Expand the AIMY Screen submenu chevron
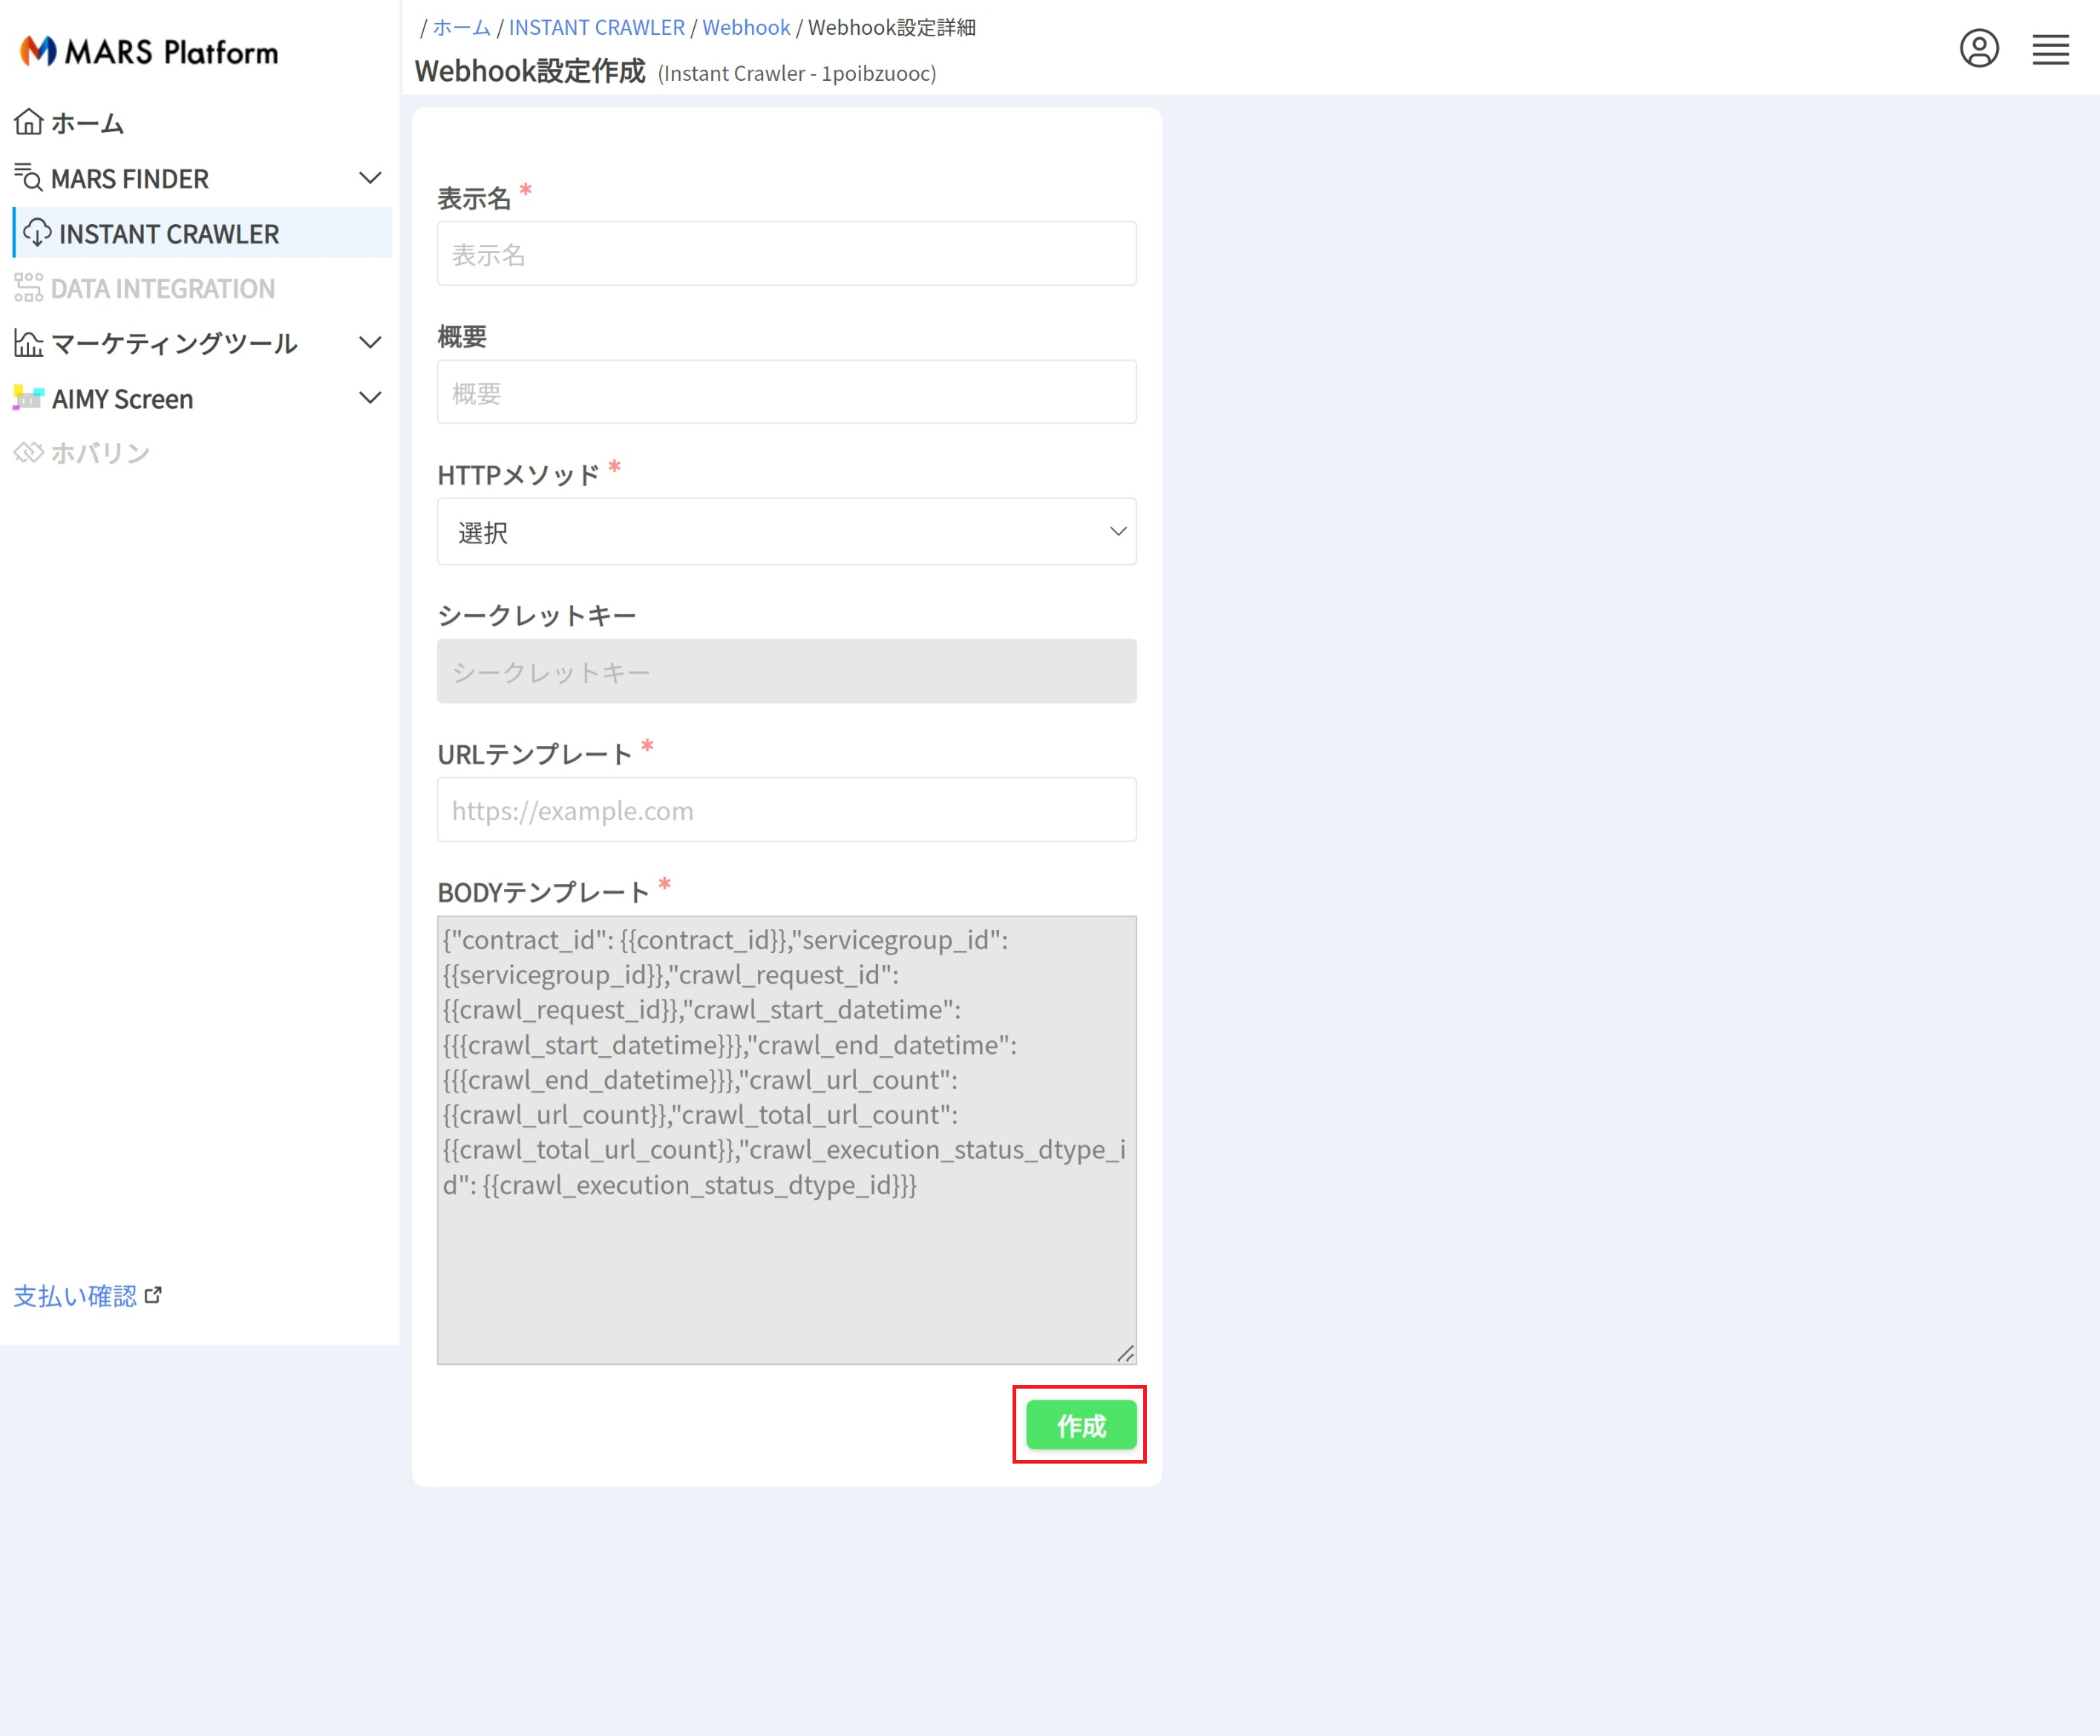 click(x=370, y=398)
